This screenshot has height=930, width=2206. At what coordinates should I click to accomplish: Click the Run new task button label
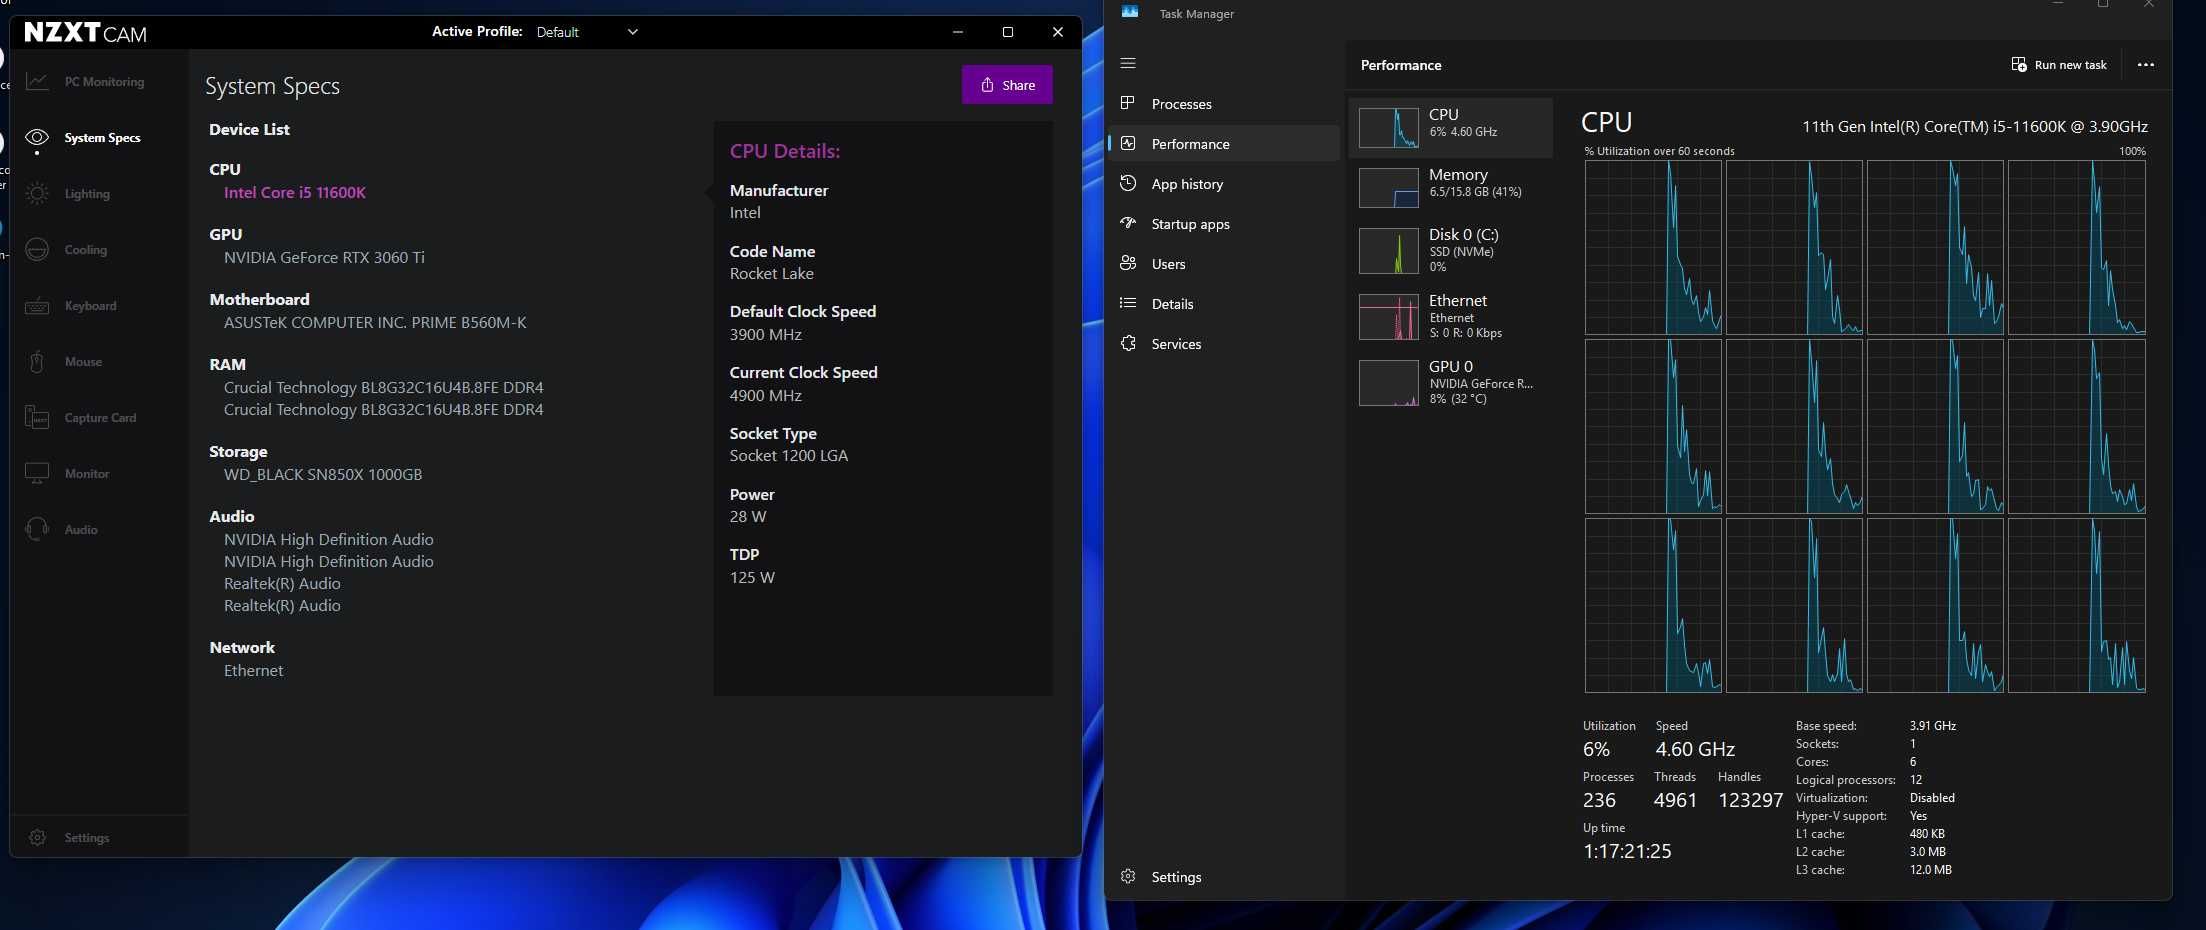2070,65
